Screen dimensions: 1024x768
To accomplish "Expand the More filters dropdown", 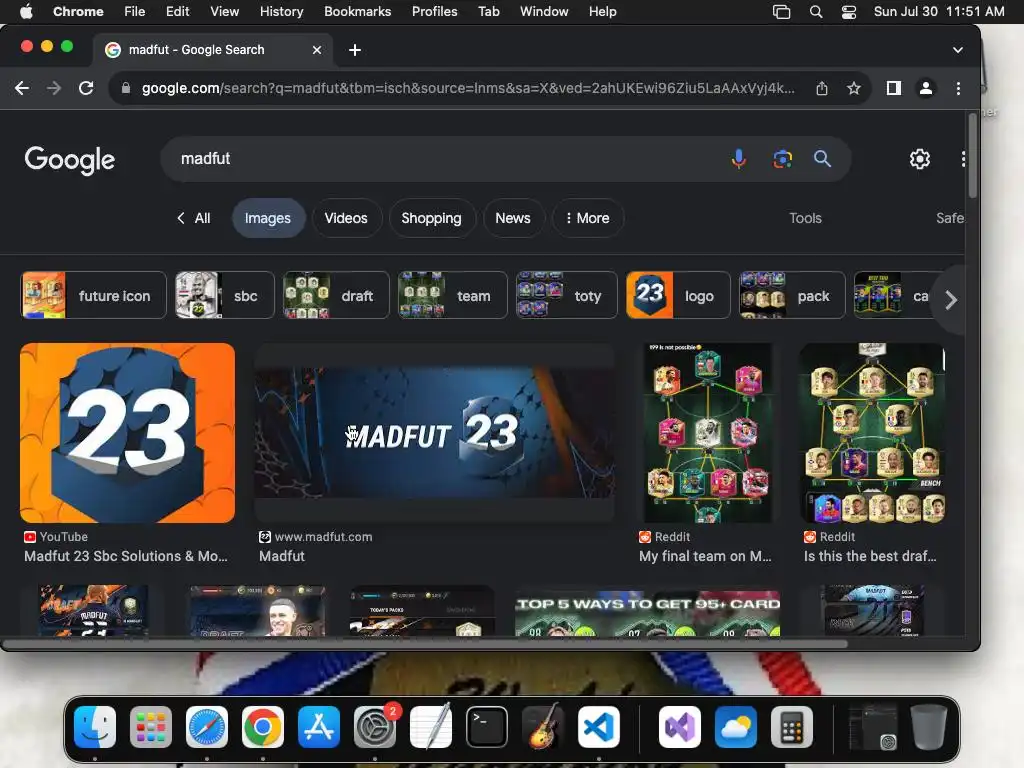I will (x=588, y=218).
